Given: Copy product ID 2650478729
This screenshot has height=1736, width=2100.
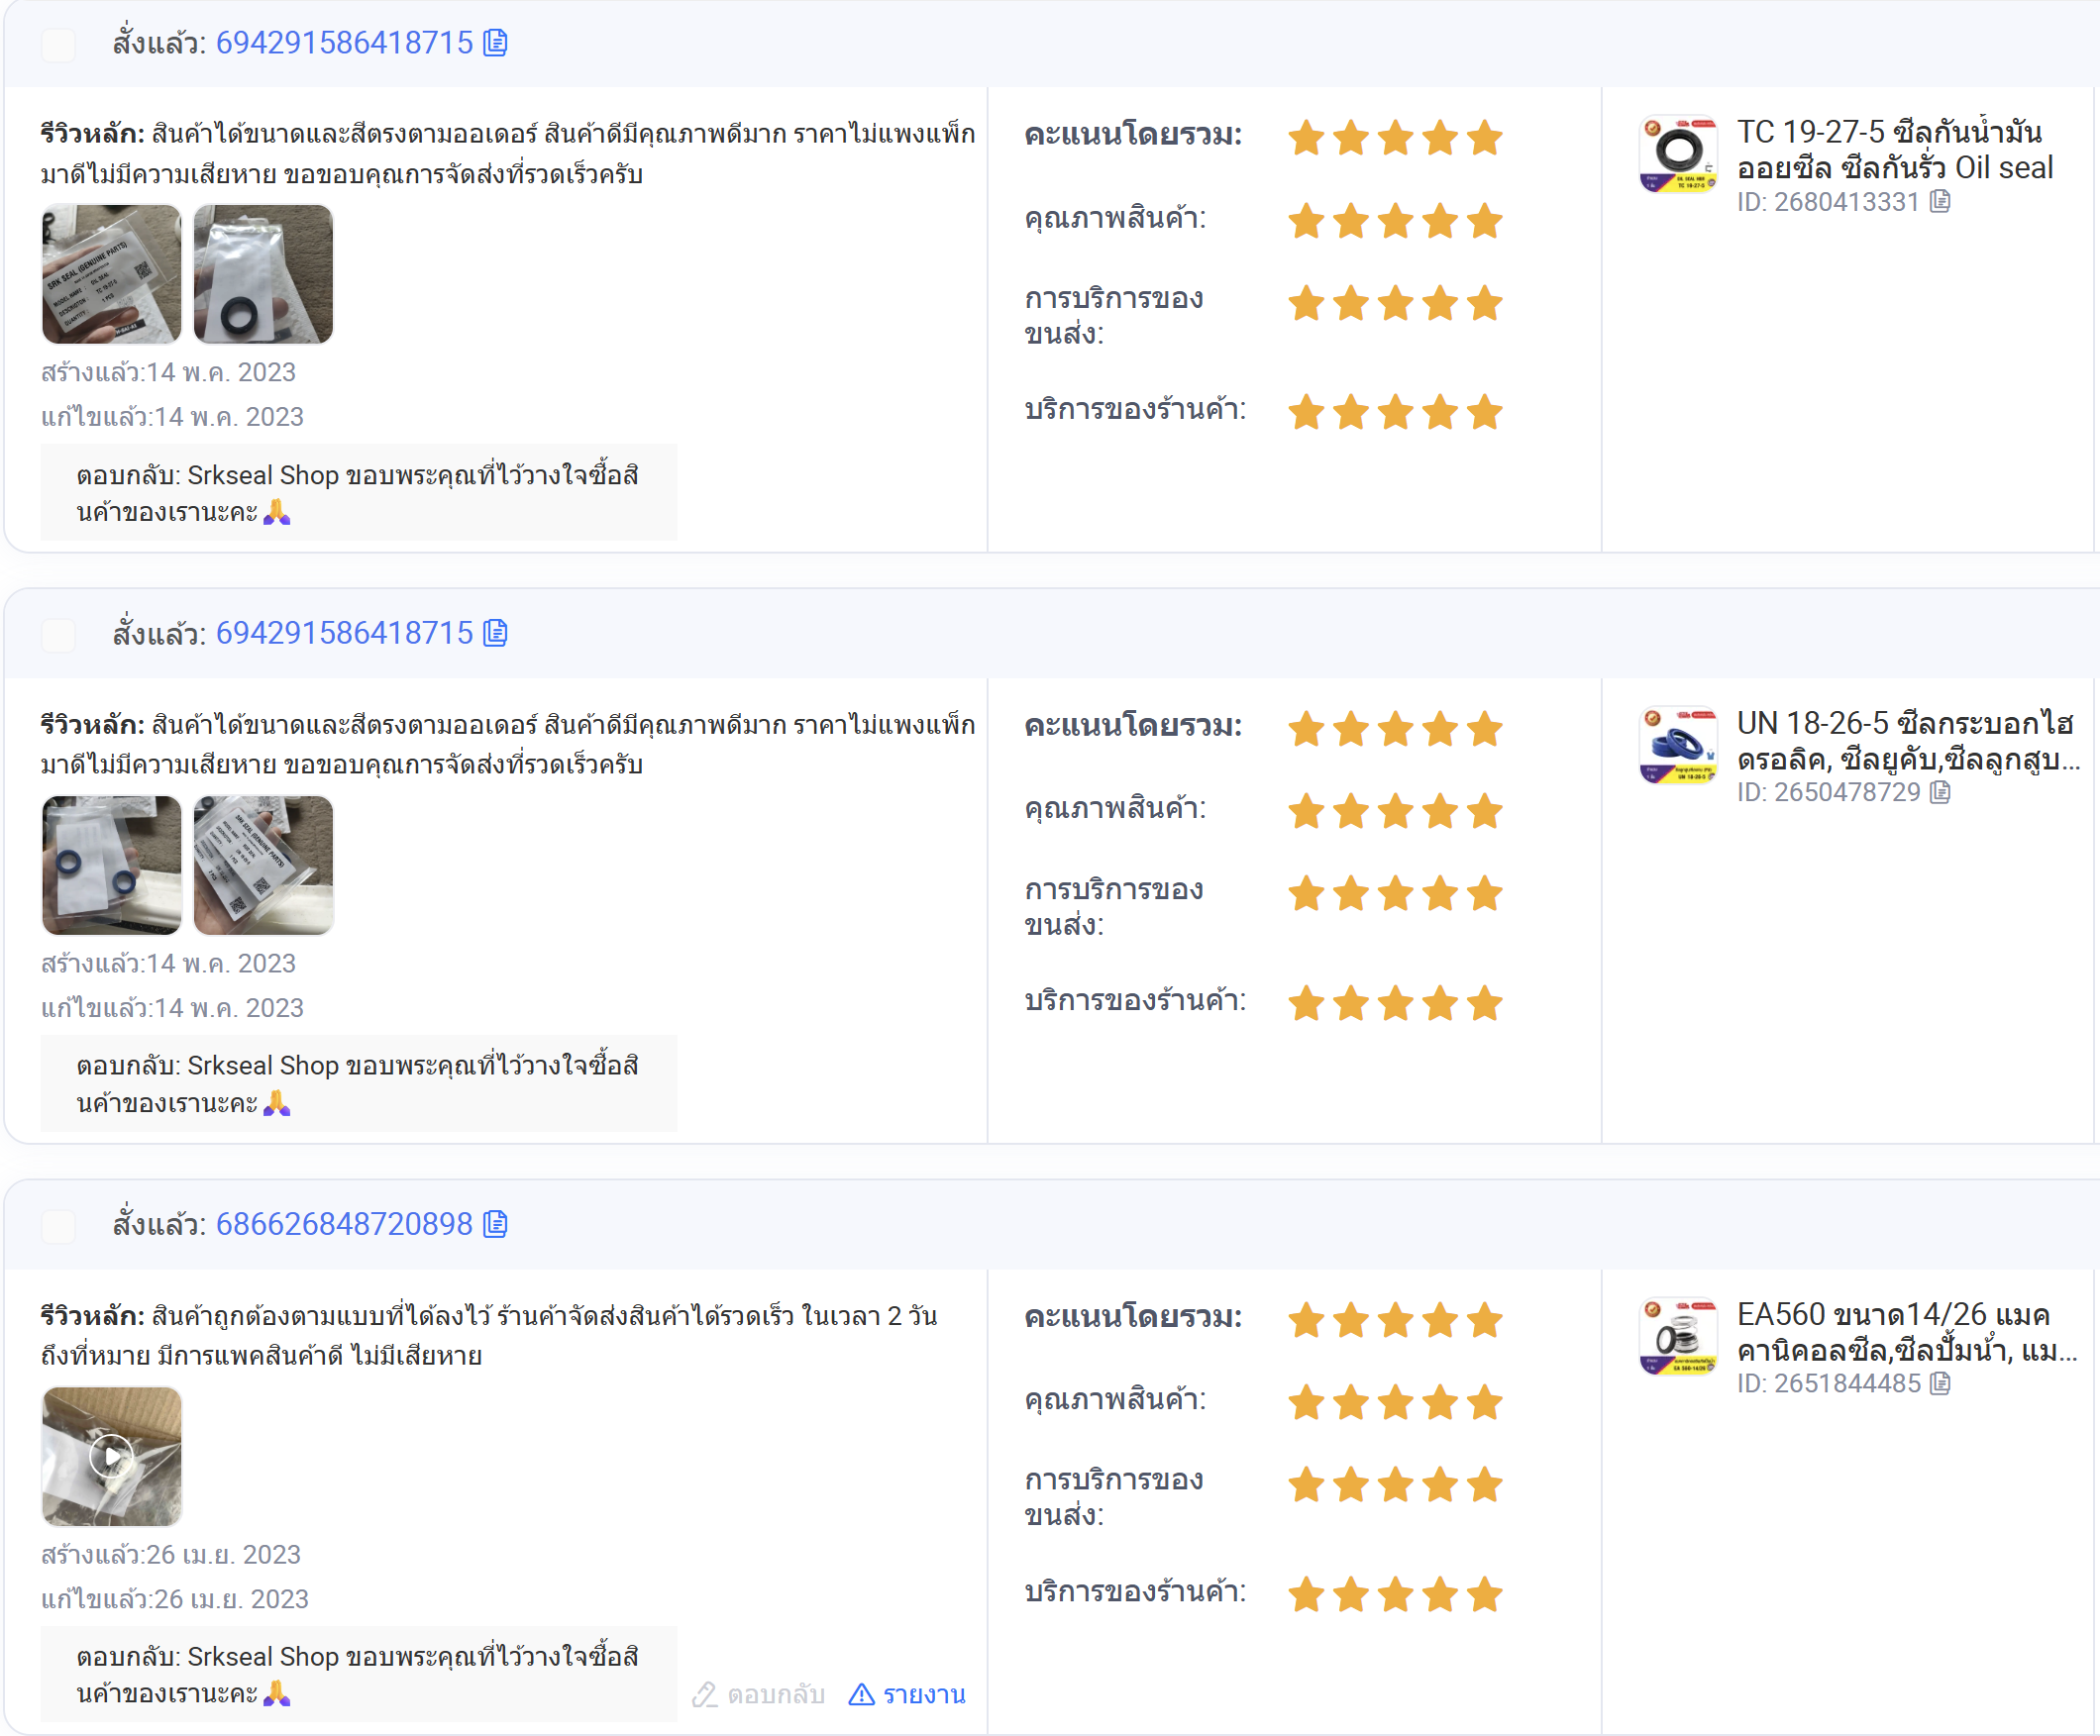Looking at the screenshot, I should pos(1940,792).
